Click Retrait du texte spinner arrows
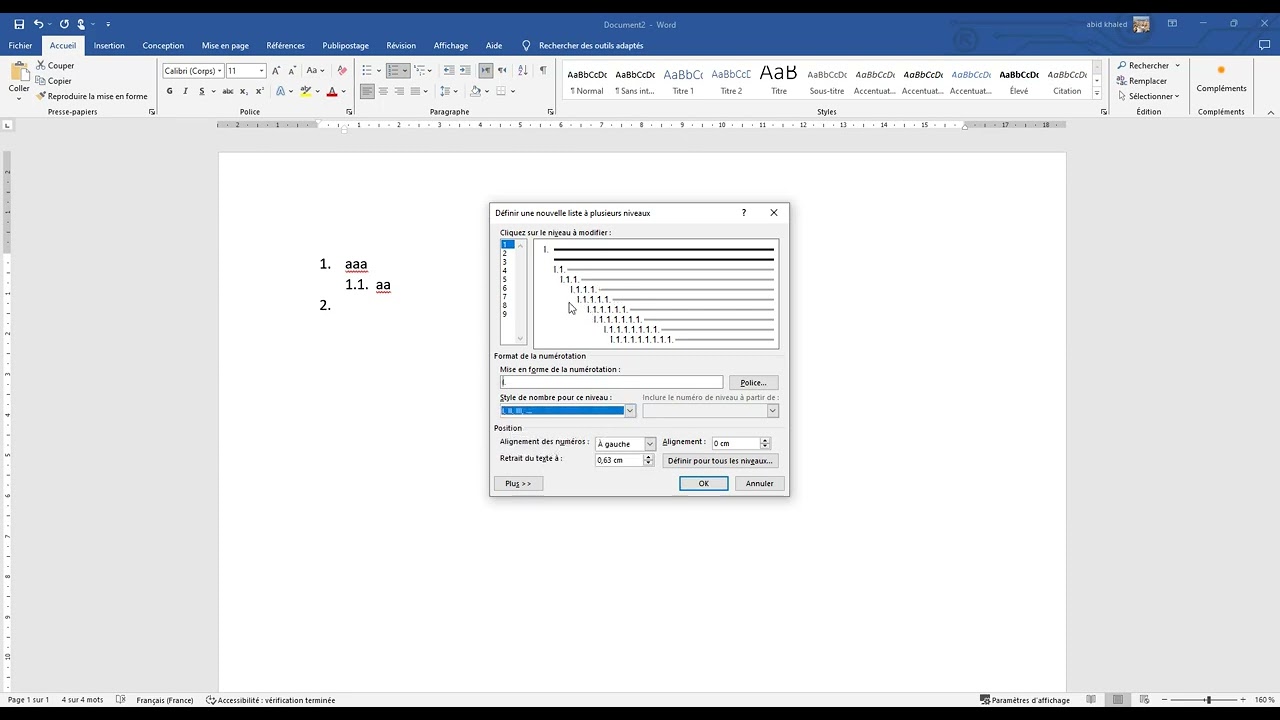 point(648,460)
